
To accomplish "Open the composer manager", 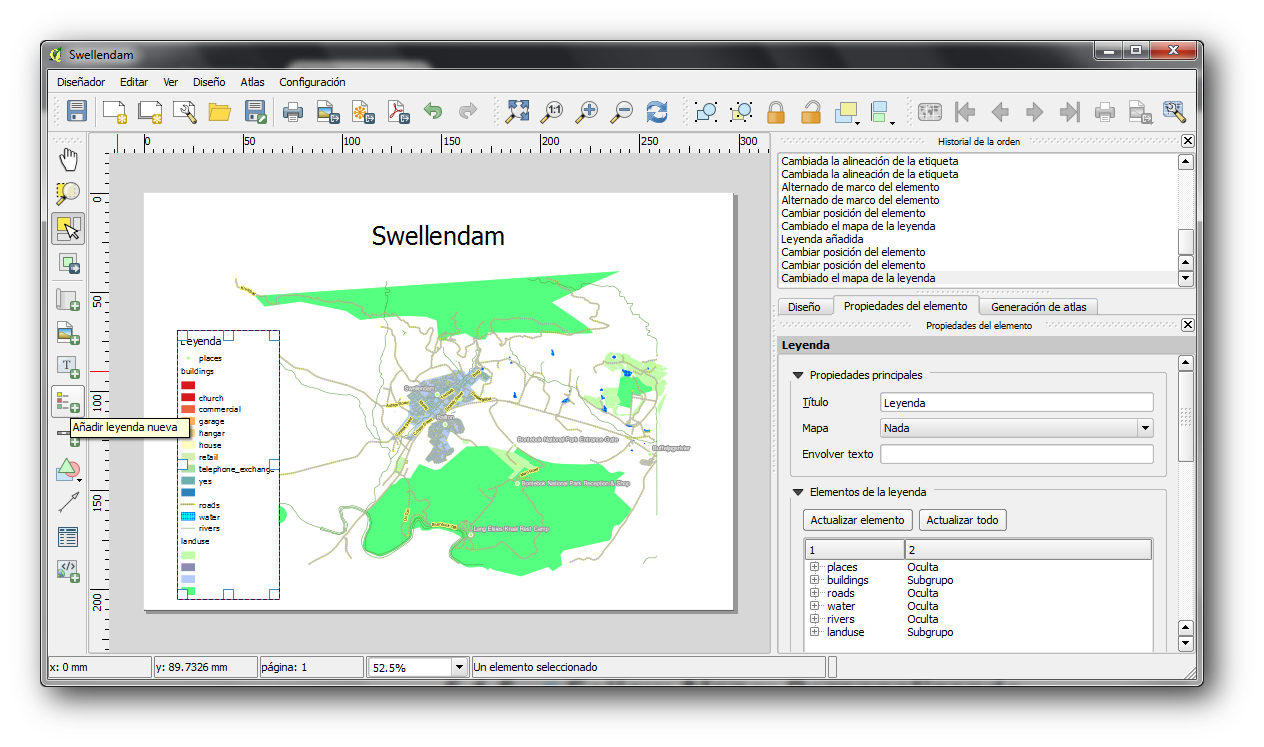I will [185, 112].
